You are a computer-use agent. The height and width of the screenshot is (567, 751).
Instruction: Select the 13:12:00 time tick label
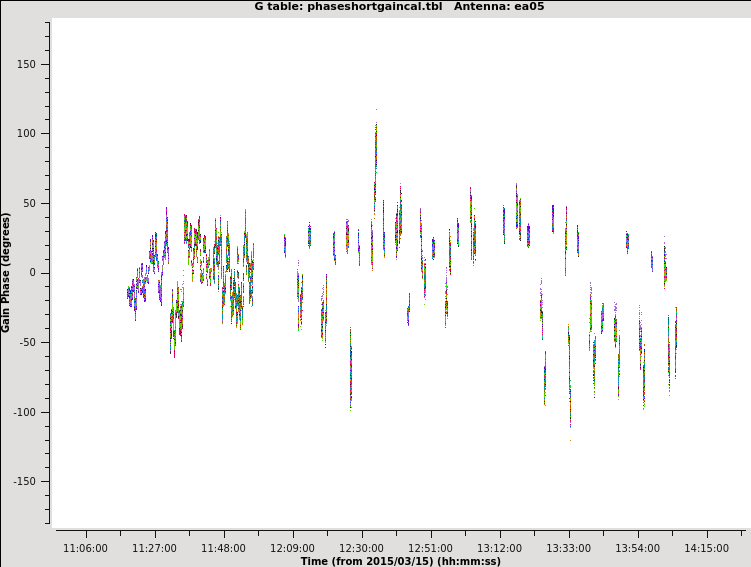click(499, 548)
